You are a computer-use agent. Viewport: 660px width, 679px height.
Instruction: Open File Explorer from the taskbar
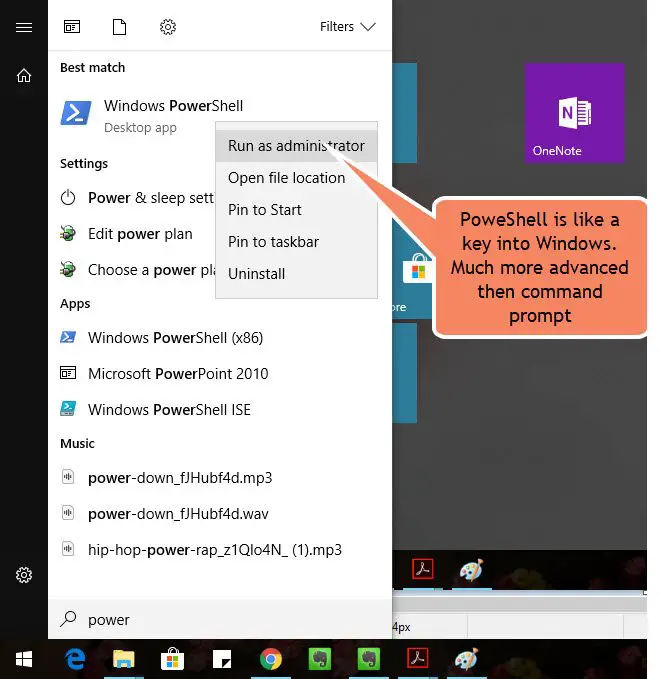[124, 660]
